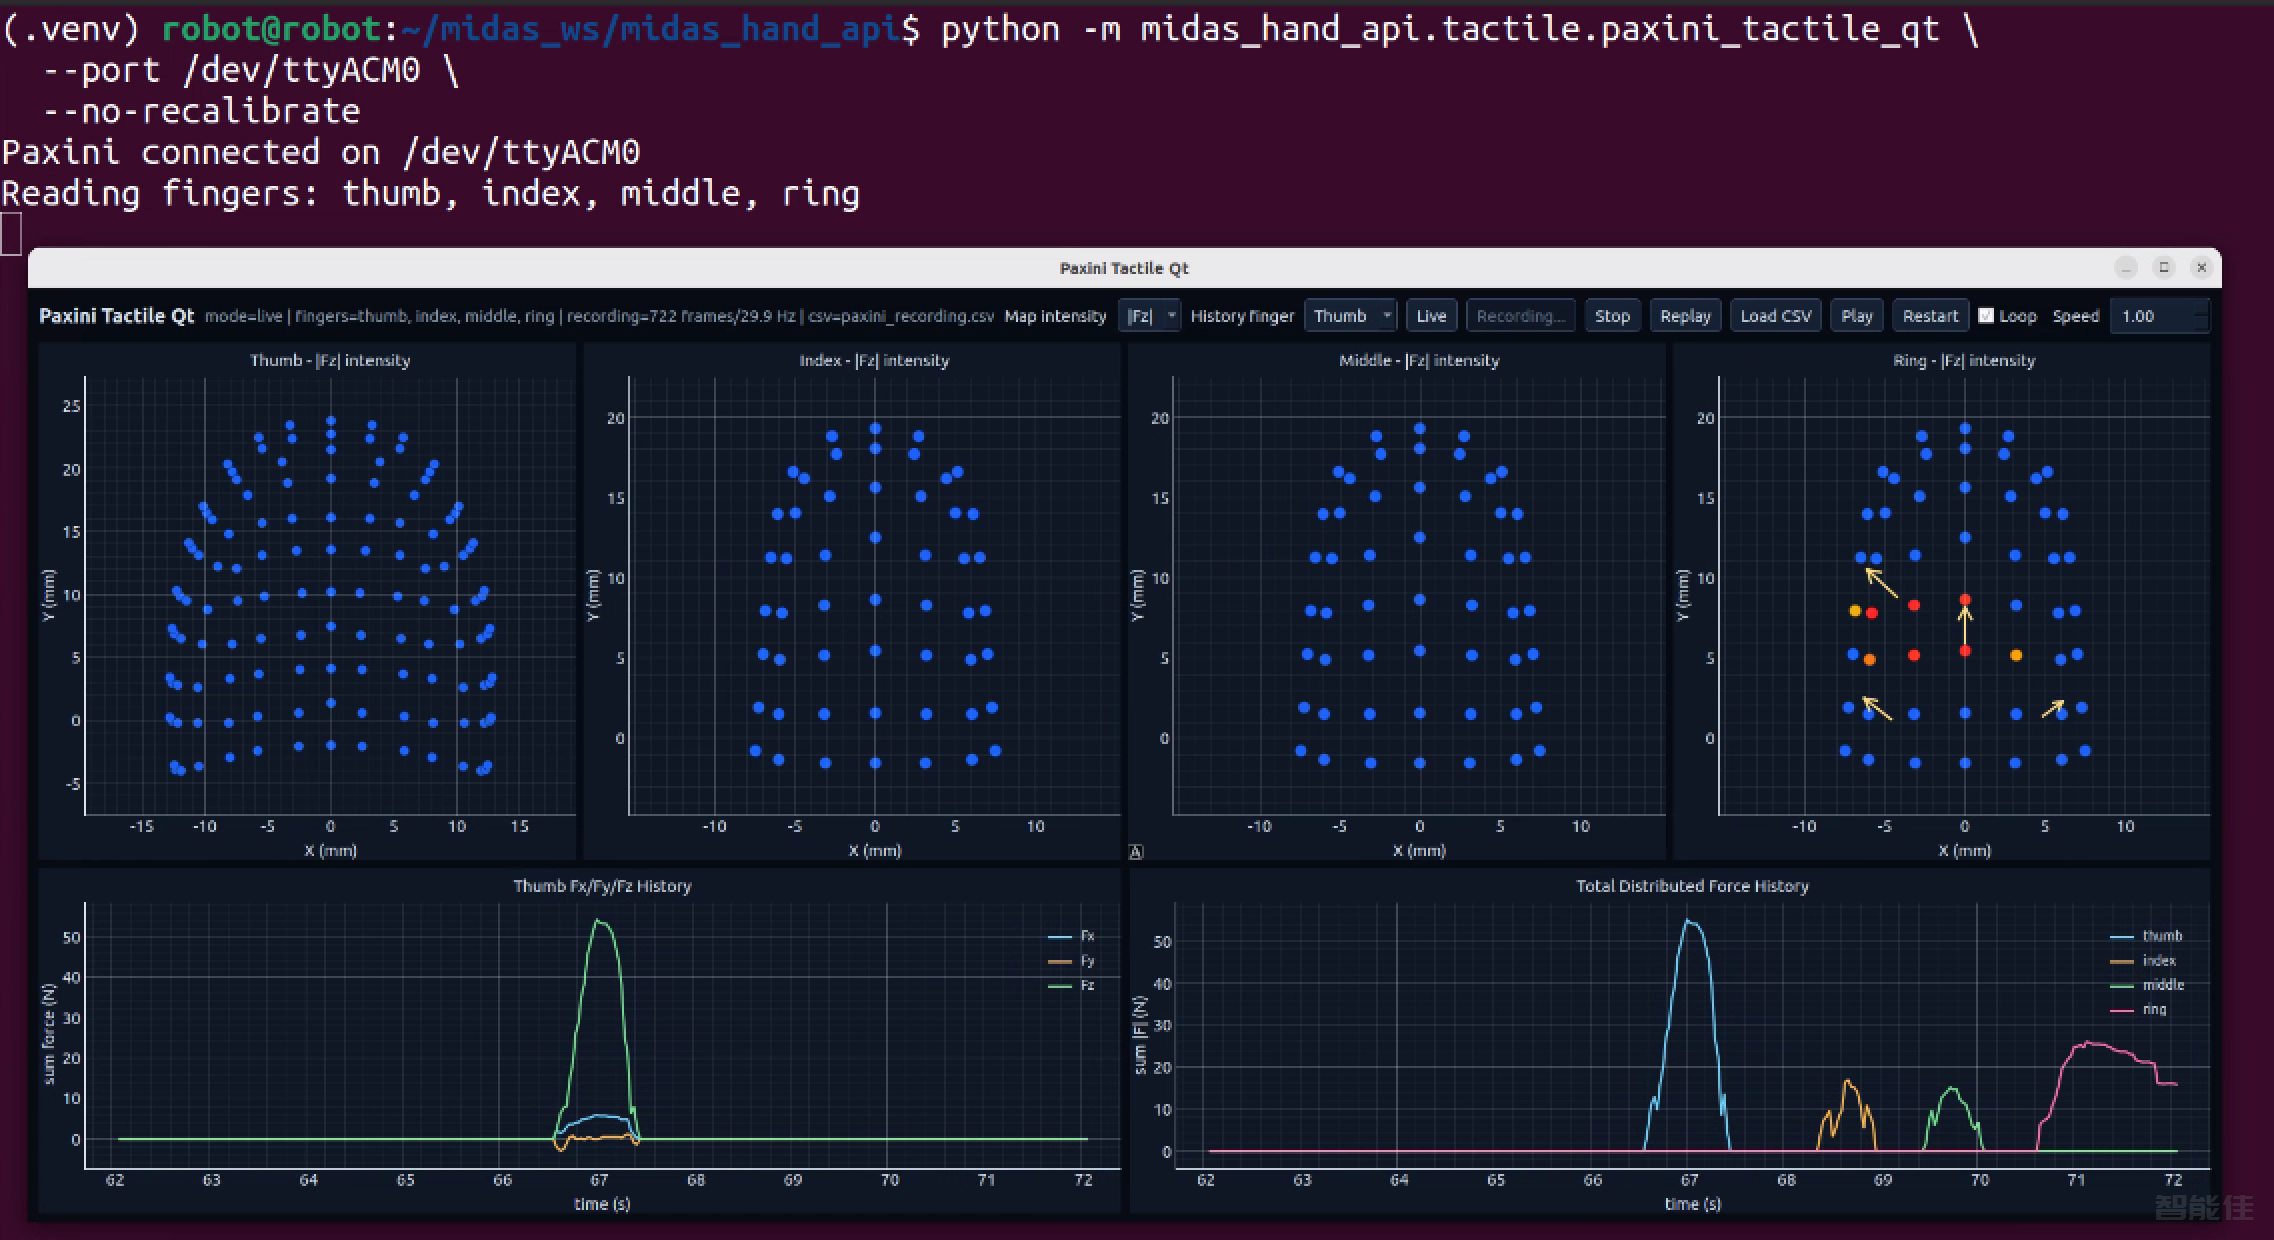Open the Map intensity |Fz| dropdown
The height and width of the screenshot is (1240, 2274).
tap(1149, 316)
